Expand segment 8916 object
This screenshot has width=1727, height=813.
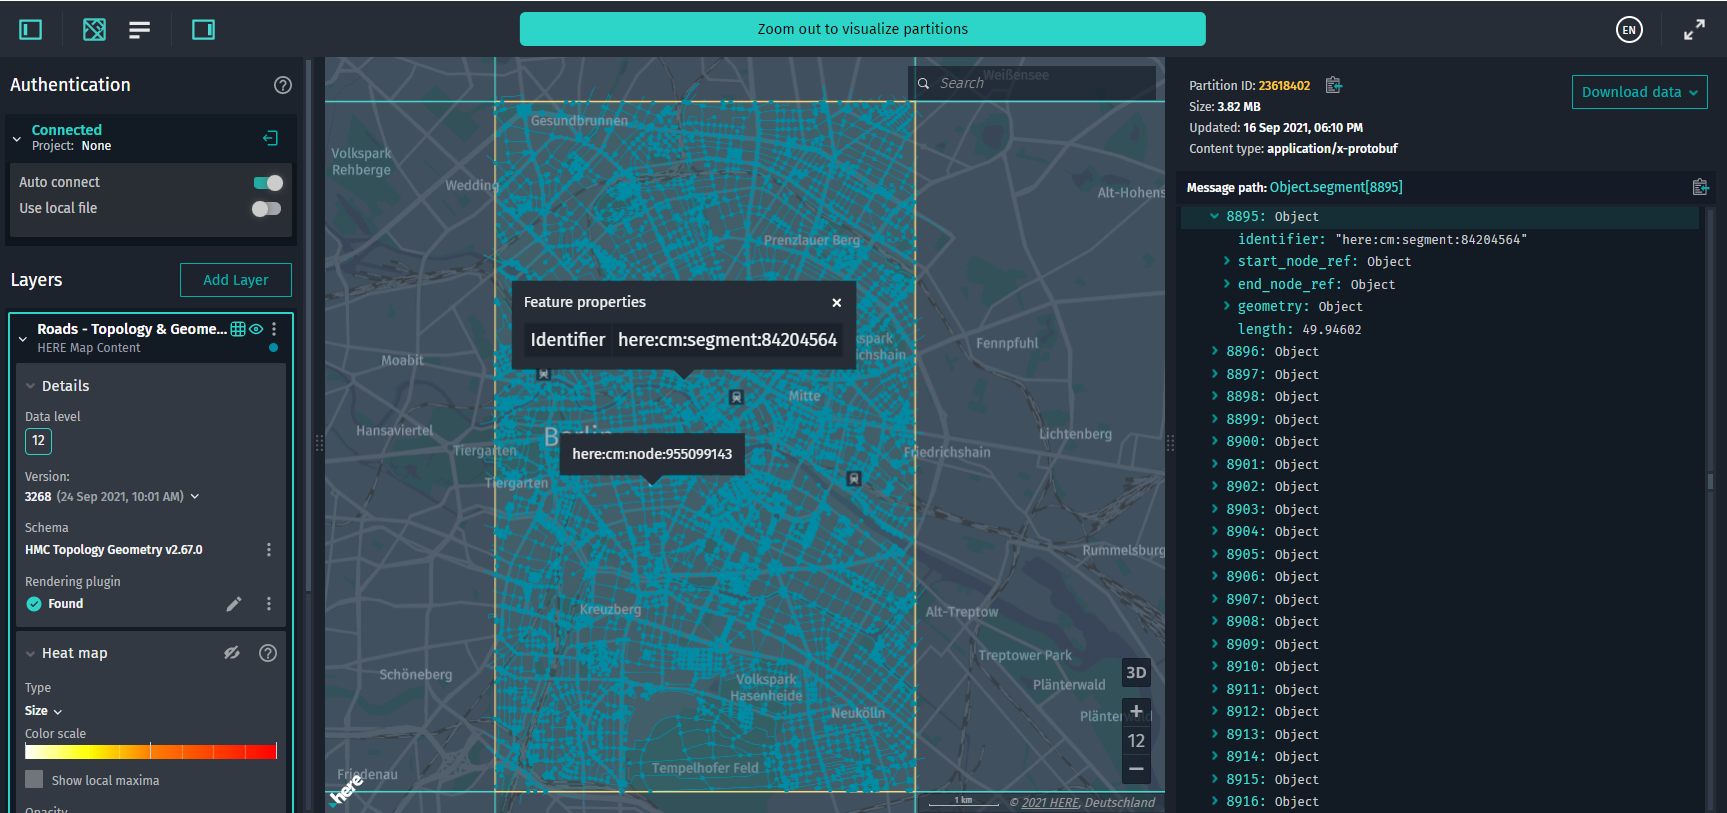click(x=1215, y=802)
